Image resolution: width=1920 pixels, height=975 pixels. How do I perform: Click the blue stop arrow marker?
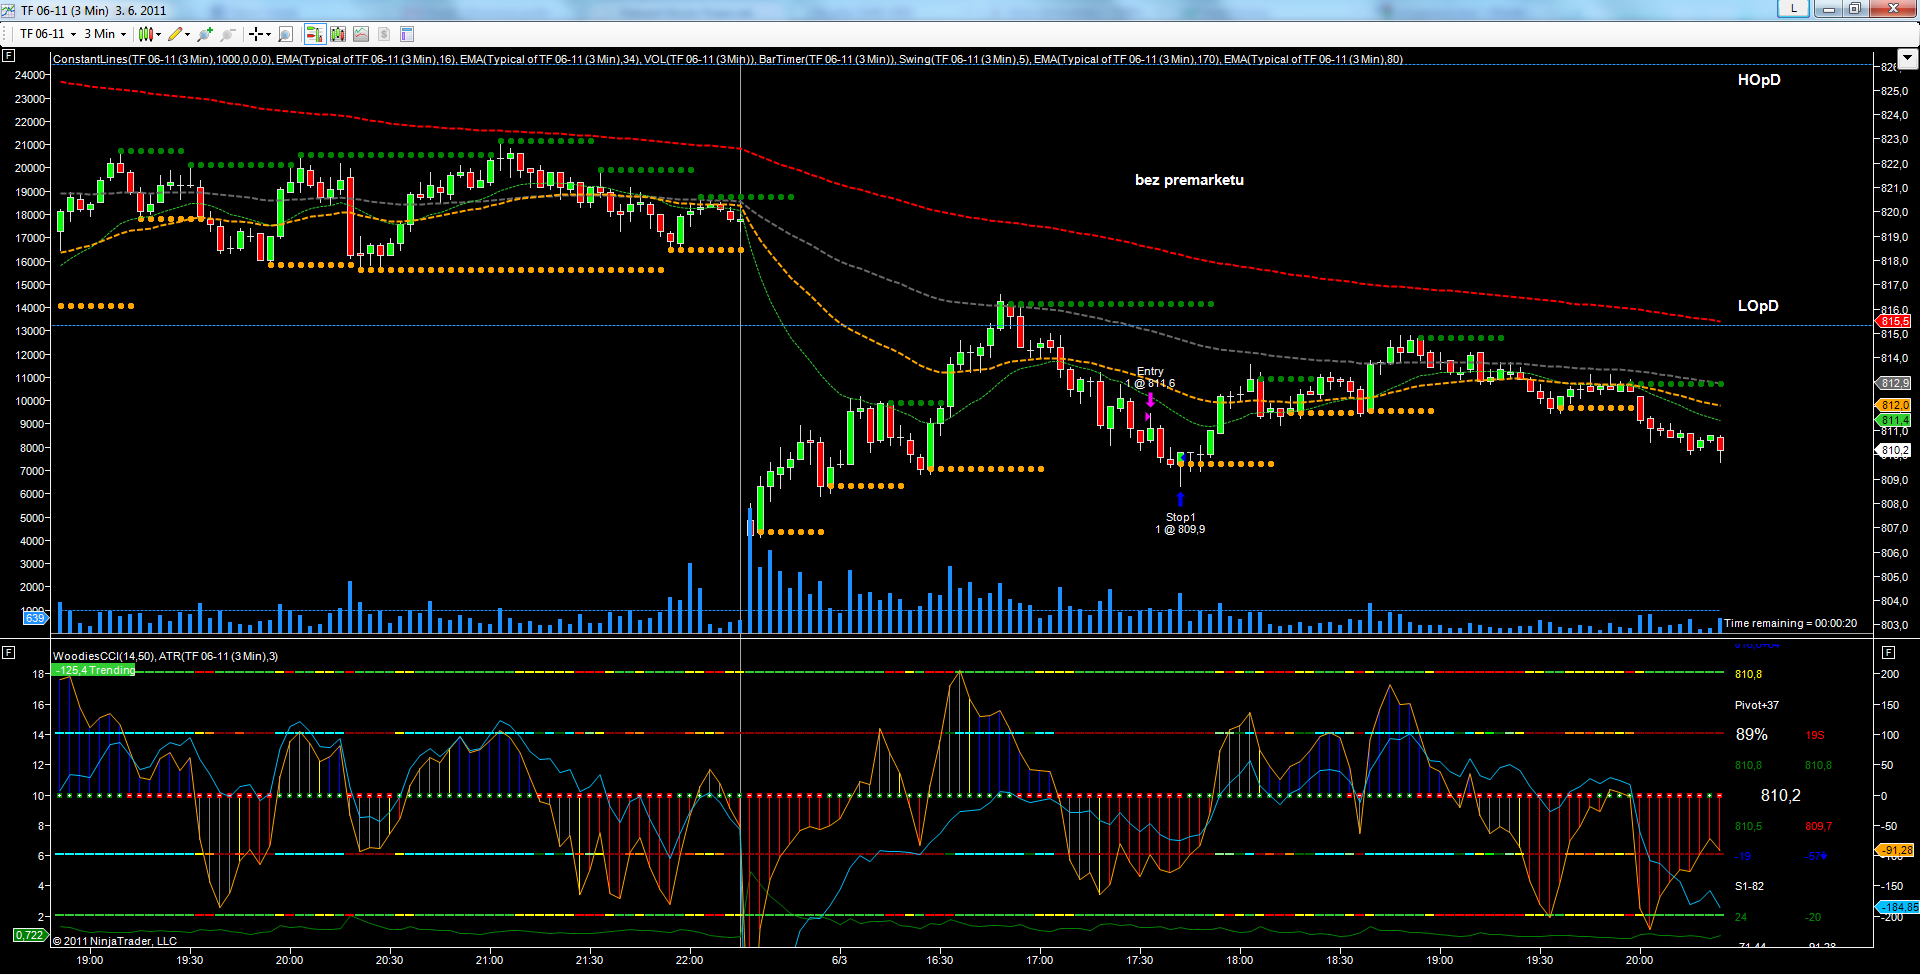click(x=1180, y=499)
